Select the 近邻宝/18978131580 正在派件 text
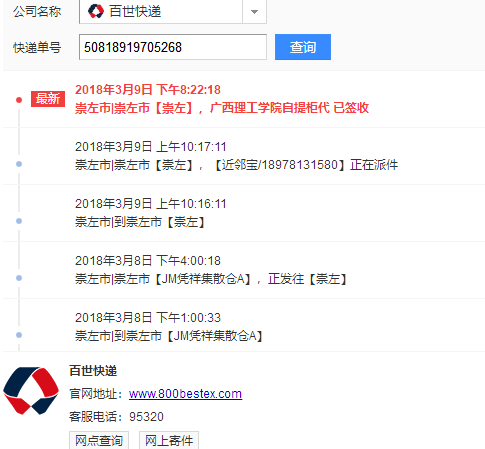This screenshot has width=485, height=449. 305,165
